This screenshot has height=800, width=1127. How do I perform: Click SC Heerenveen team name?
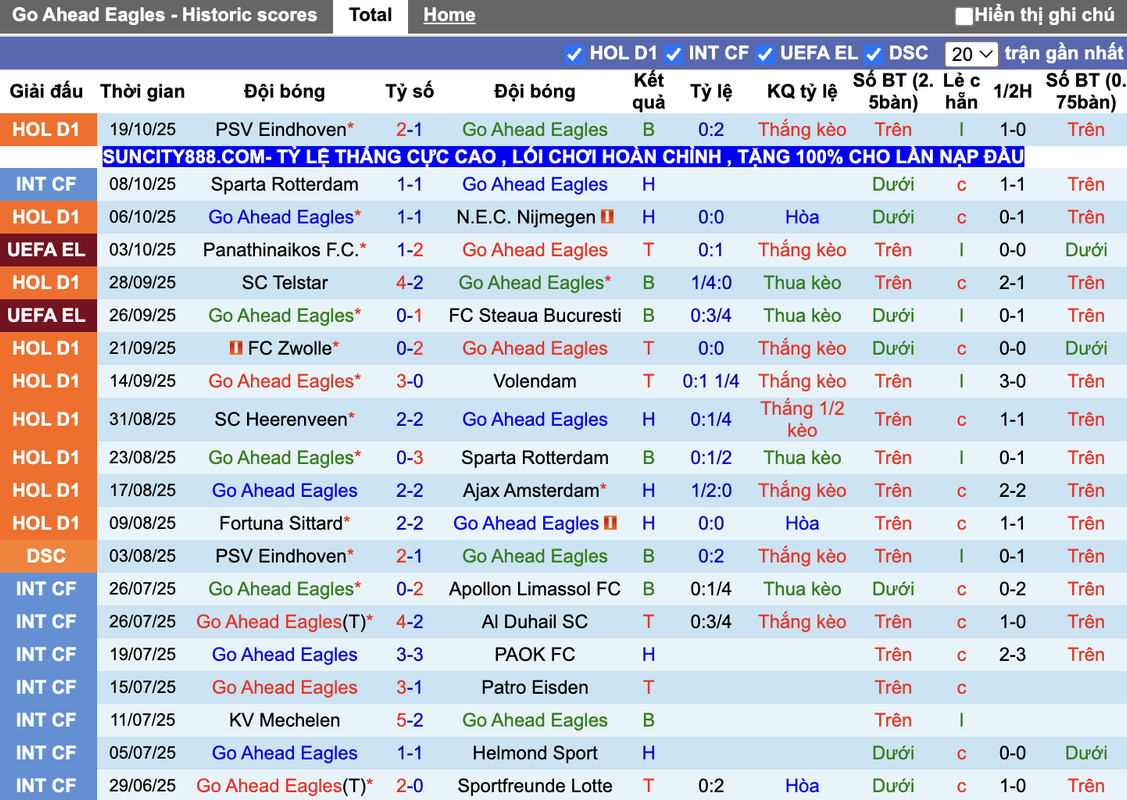[x=281, y=419]
